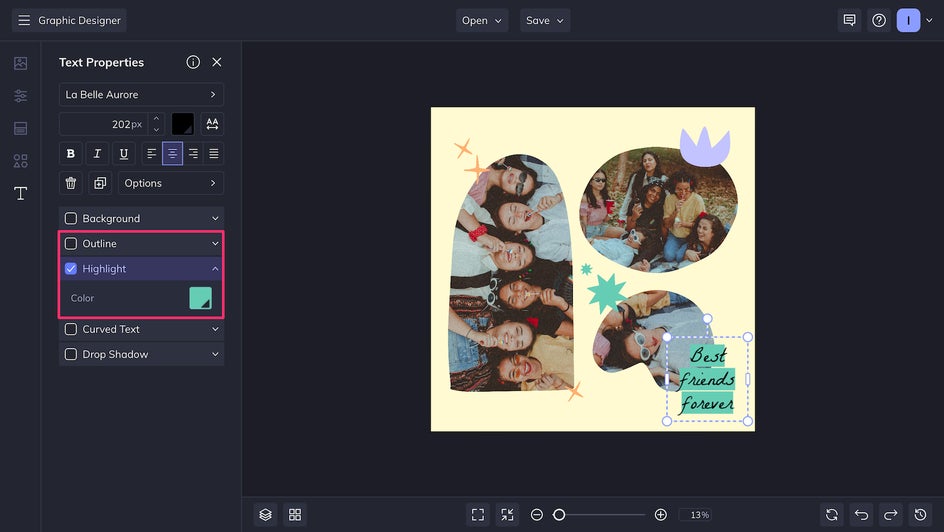The image size is (944, 532).
Task: Align text right
Action: point(193,153)
